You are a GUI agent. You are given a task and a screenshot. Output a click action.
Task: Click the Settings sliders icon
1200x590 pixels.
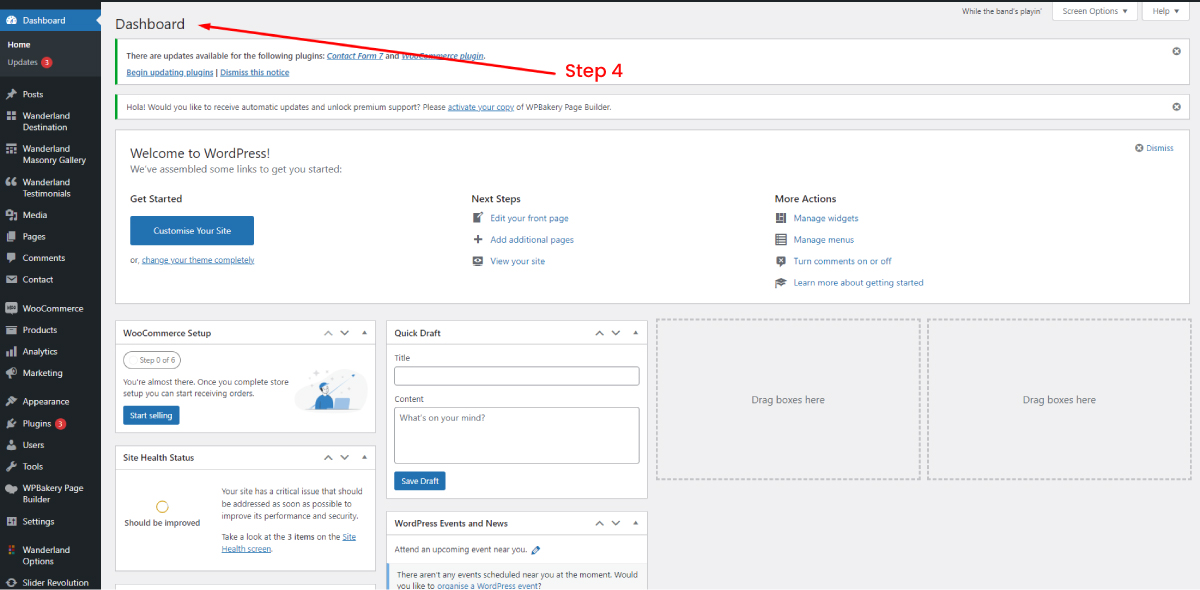[12, 522]
